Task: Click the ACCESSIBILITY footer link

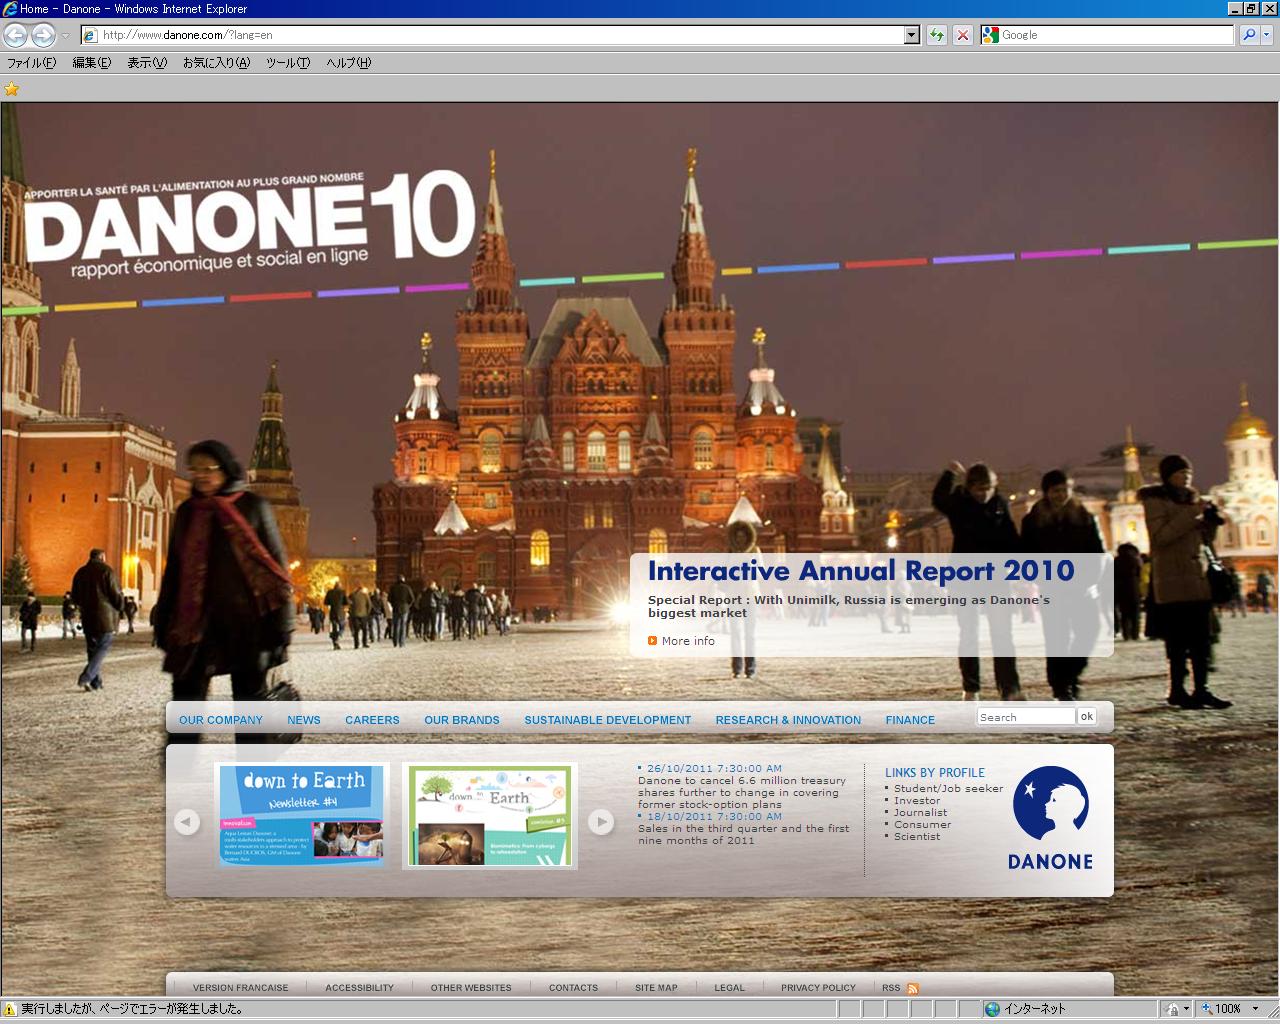Action: 359,988
